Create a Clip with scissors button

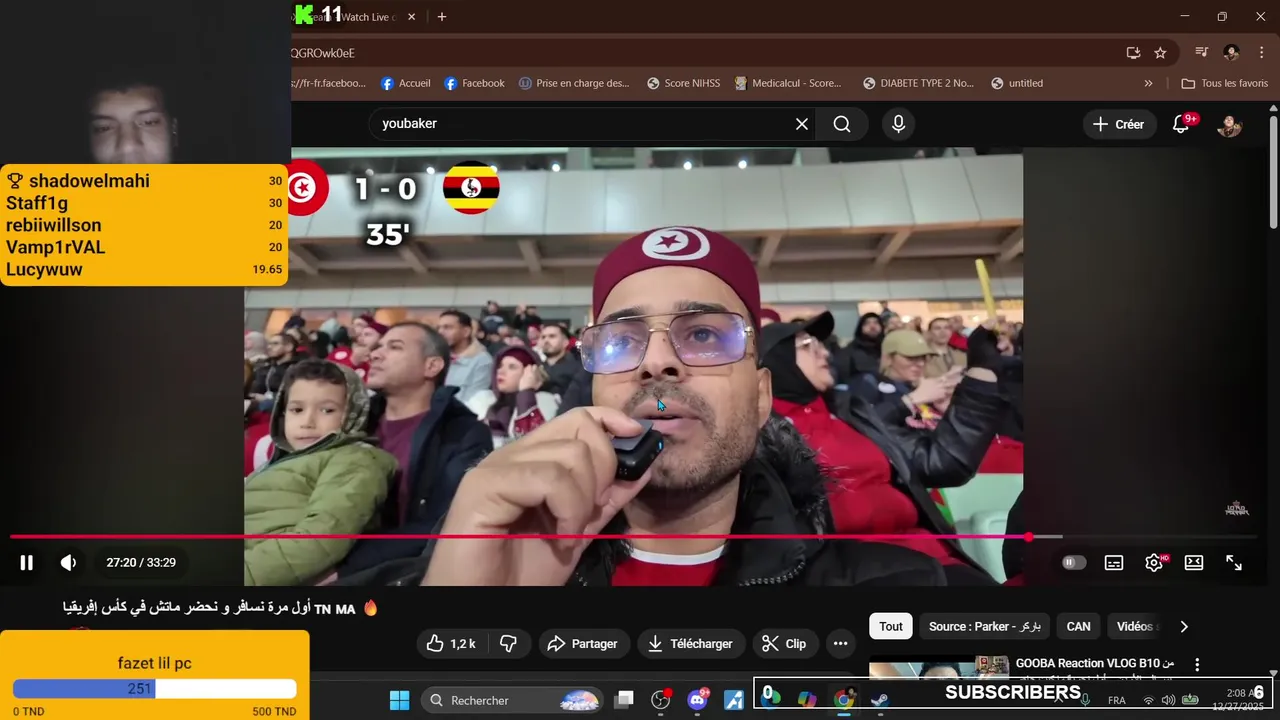coord(784,644)
